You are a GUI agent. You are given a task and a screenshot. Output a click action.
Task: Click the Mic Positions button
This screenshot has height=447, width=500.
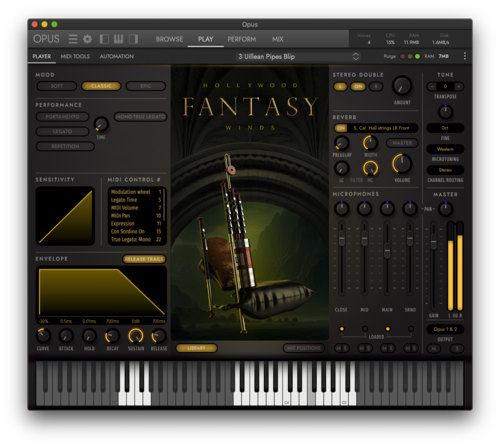(x=303, y=348)
